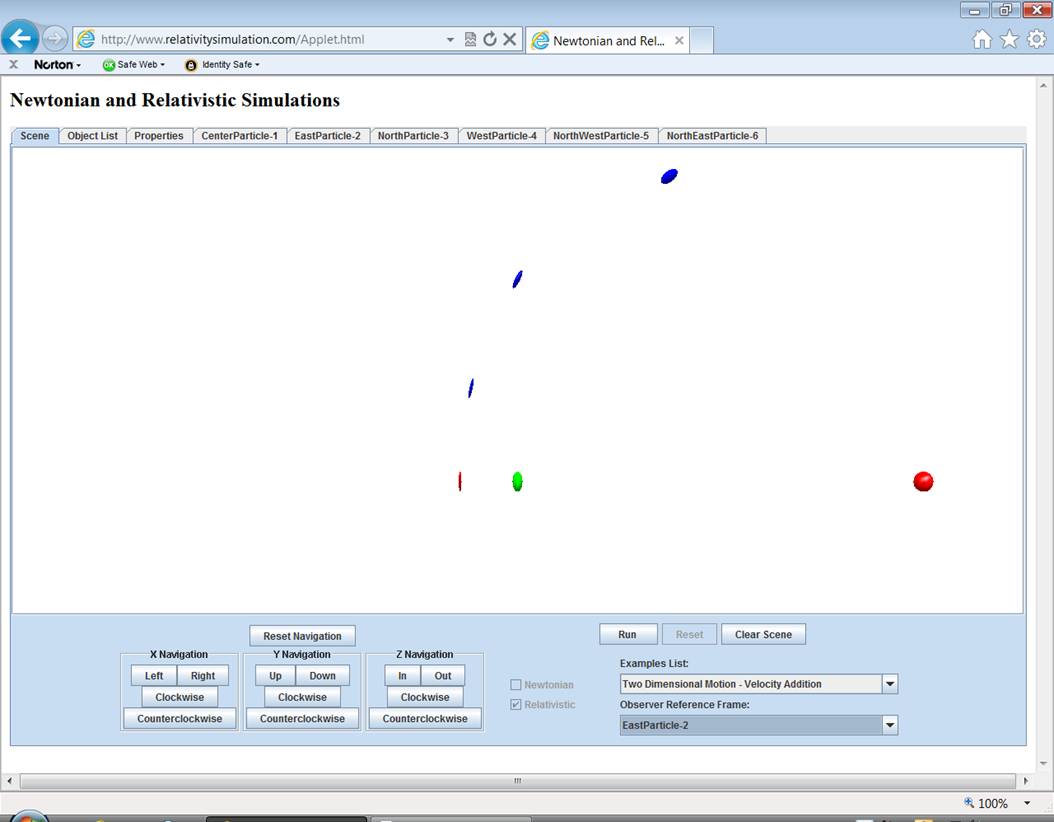Refresh the page with the reload icon
This screenshot has height=822, width=1054.
pyautogui.click(x=490, y=39)
